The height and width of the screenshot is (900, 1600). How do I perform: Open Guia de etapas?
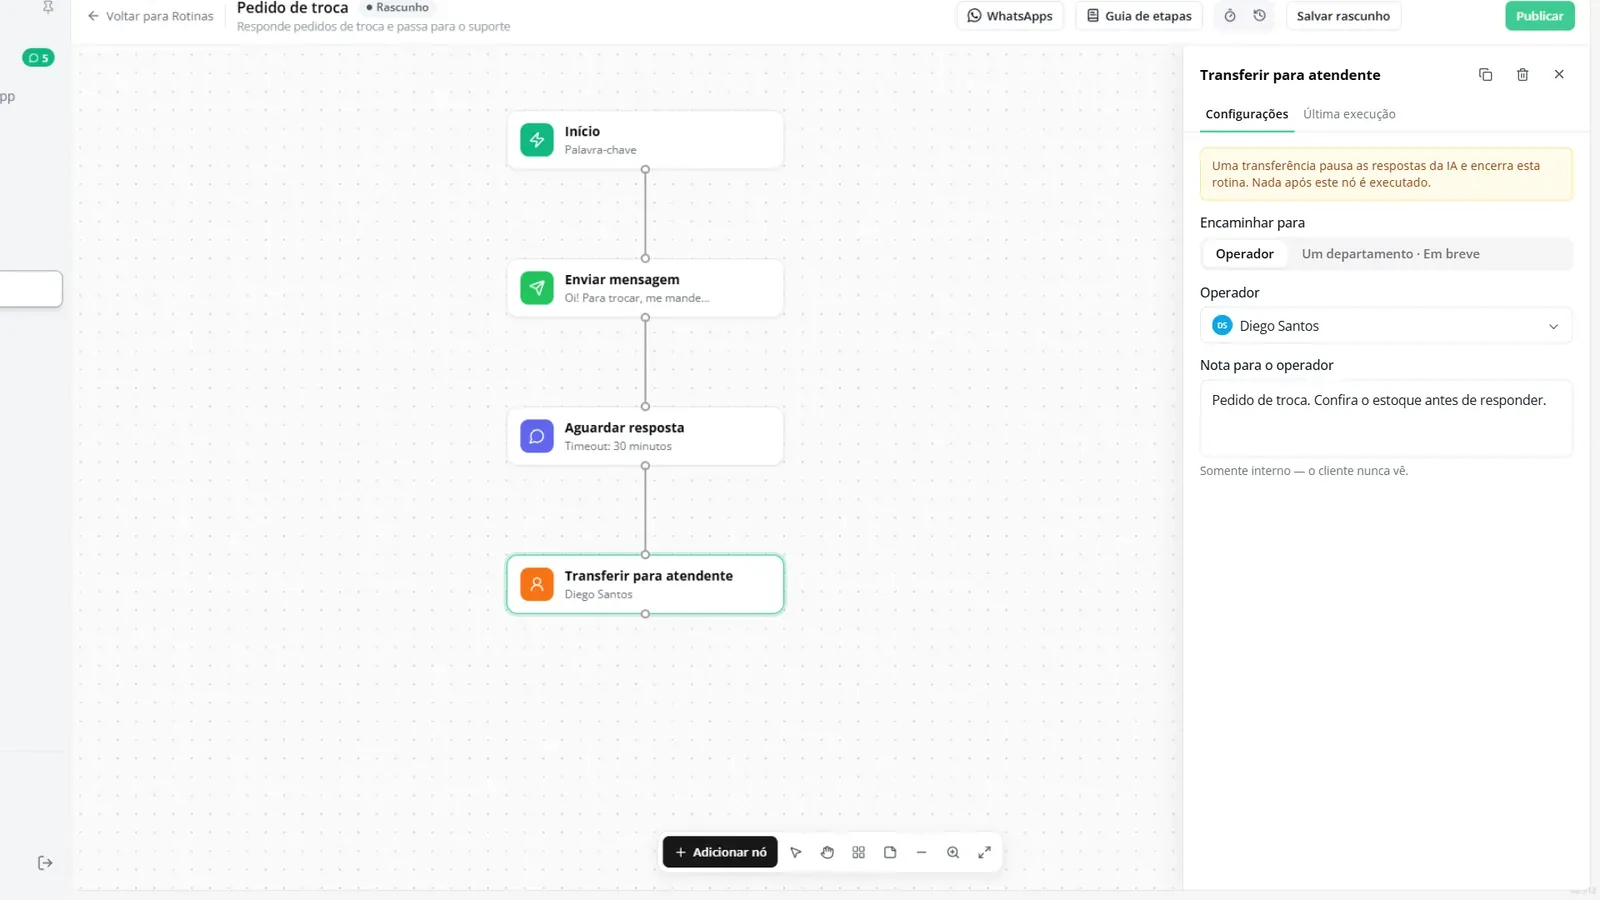click(1139, 16)
